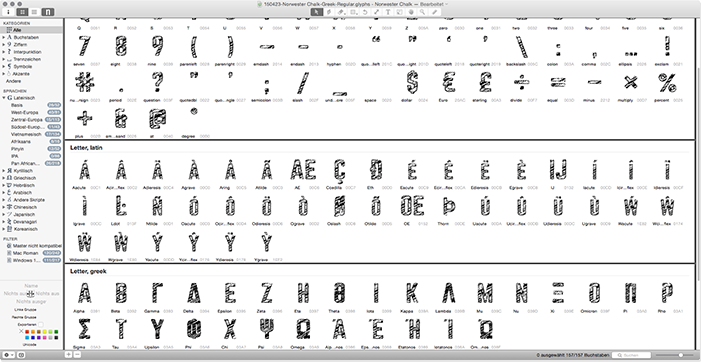Toggle the Exportieren checkbox

point(41,324)
